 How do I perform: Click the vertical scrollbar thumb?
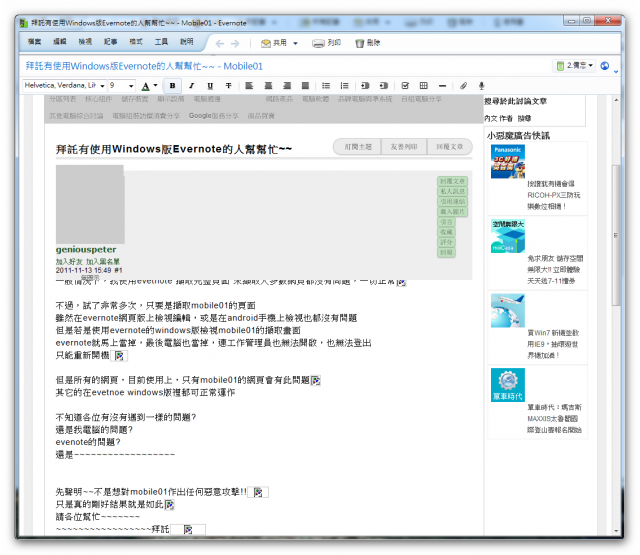(x=616, y=235)
